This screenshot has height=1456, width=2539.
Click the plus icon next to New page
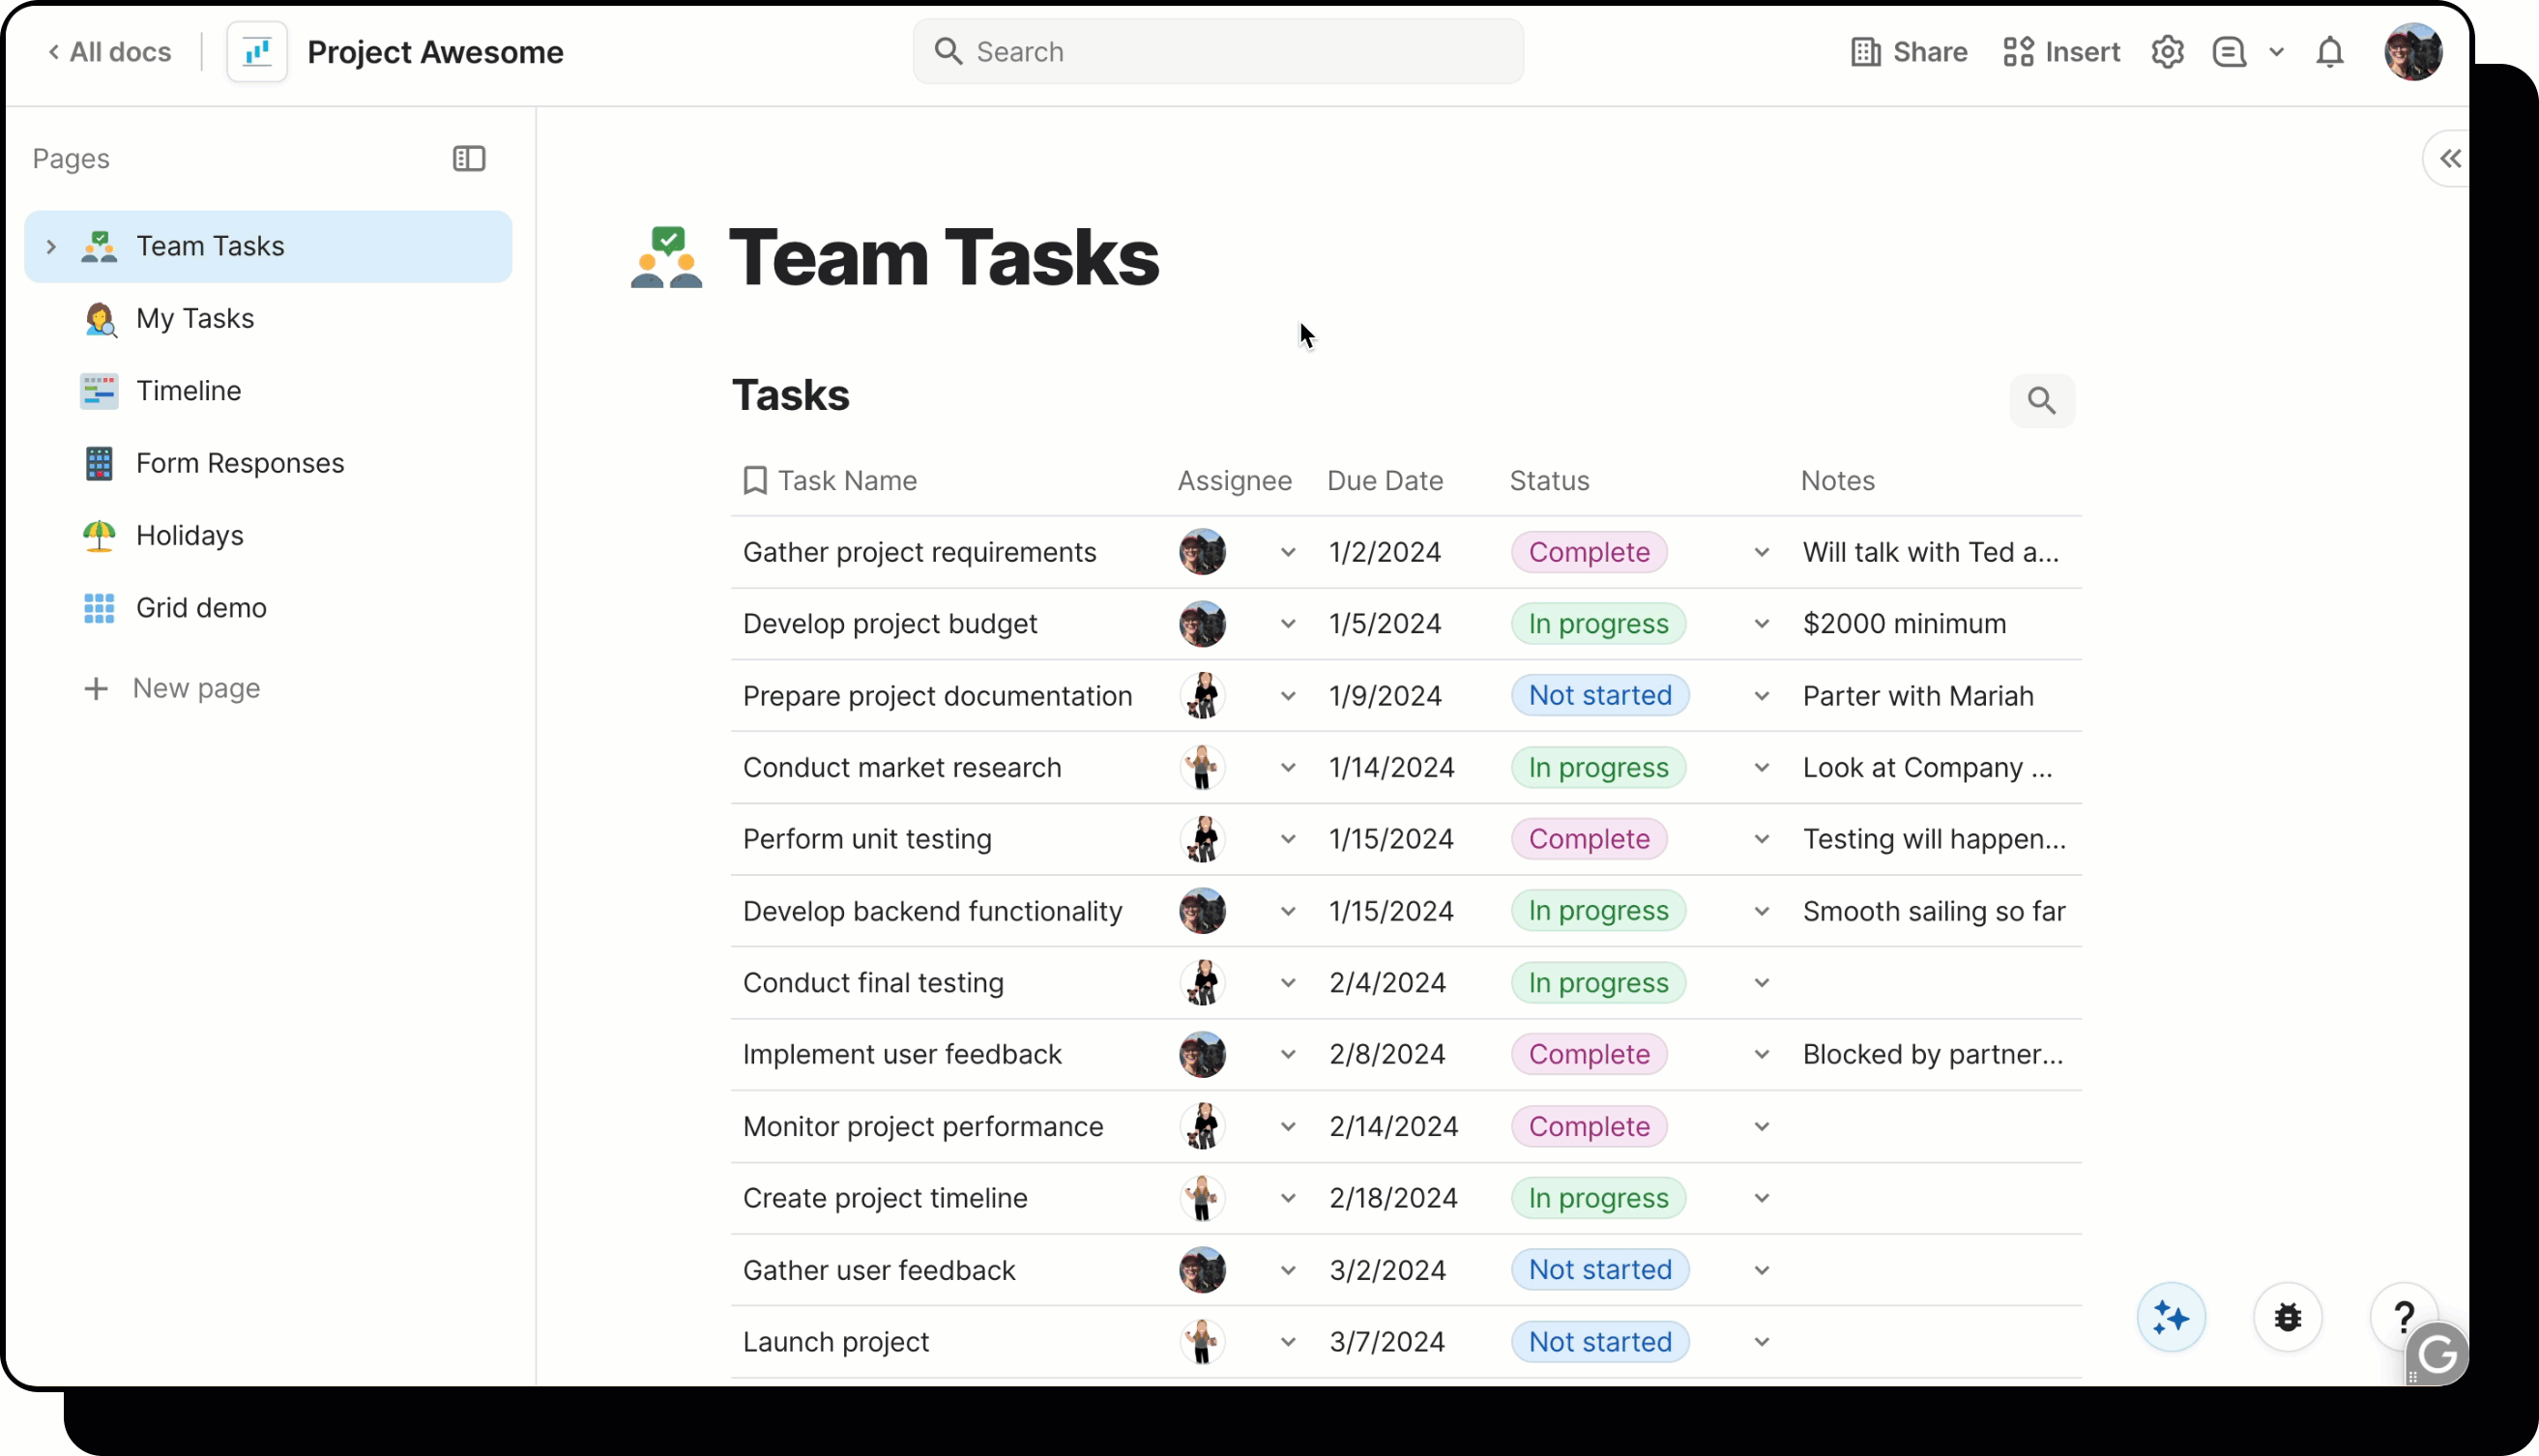96,689
